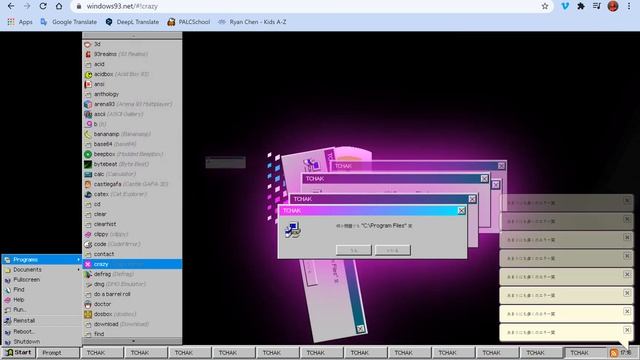Click the programs list scroll-down arrow
Image resolution: width=640 pixels, height=360 pixels.
tap(132, 341)
